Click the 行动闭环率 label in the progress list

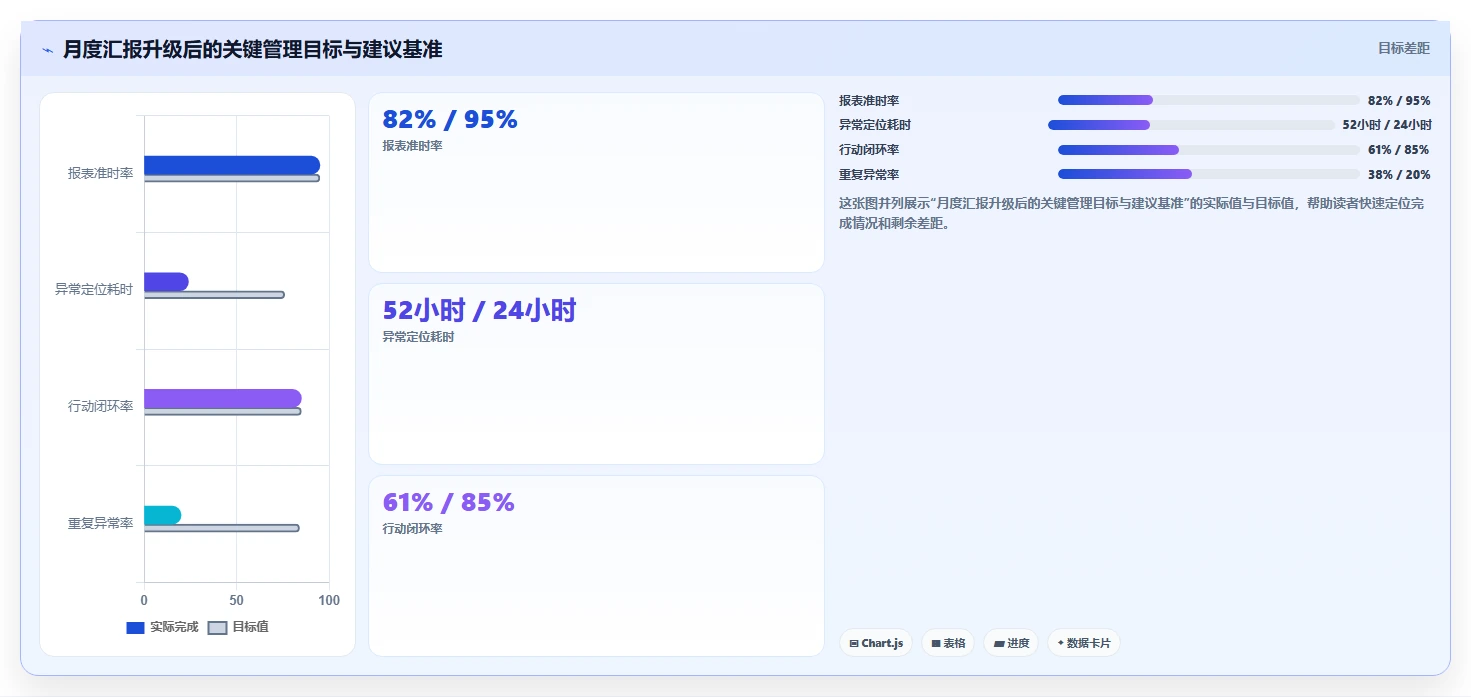click(869, 150)
